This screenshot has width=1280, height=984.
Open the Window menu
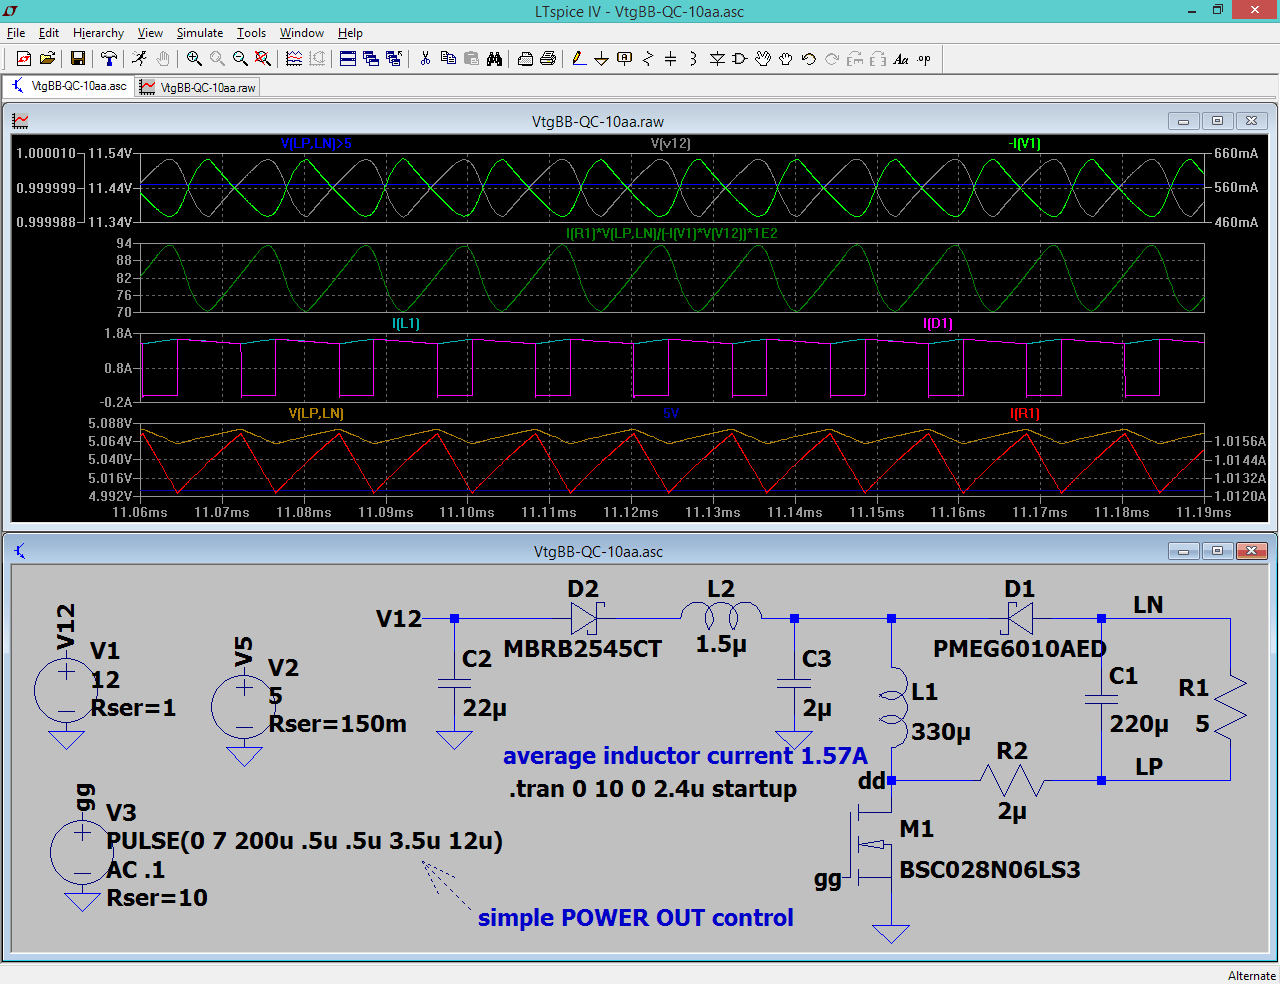pyautogui.click(x=301, y=33)
